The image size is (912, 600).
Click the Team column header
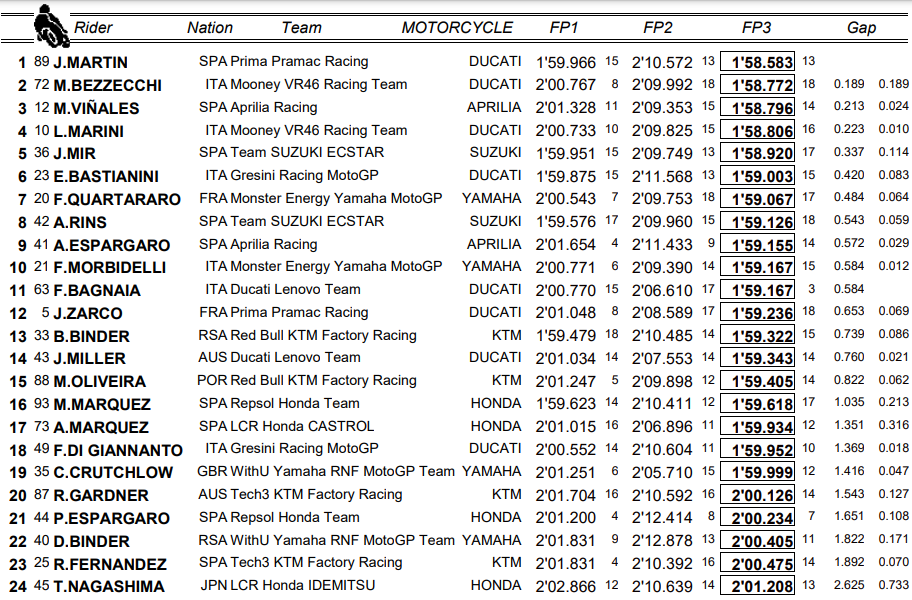point(301,27)
